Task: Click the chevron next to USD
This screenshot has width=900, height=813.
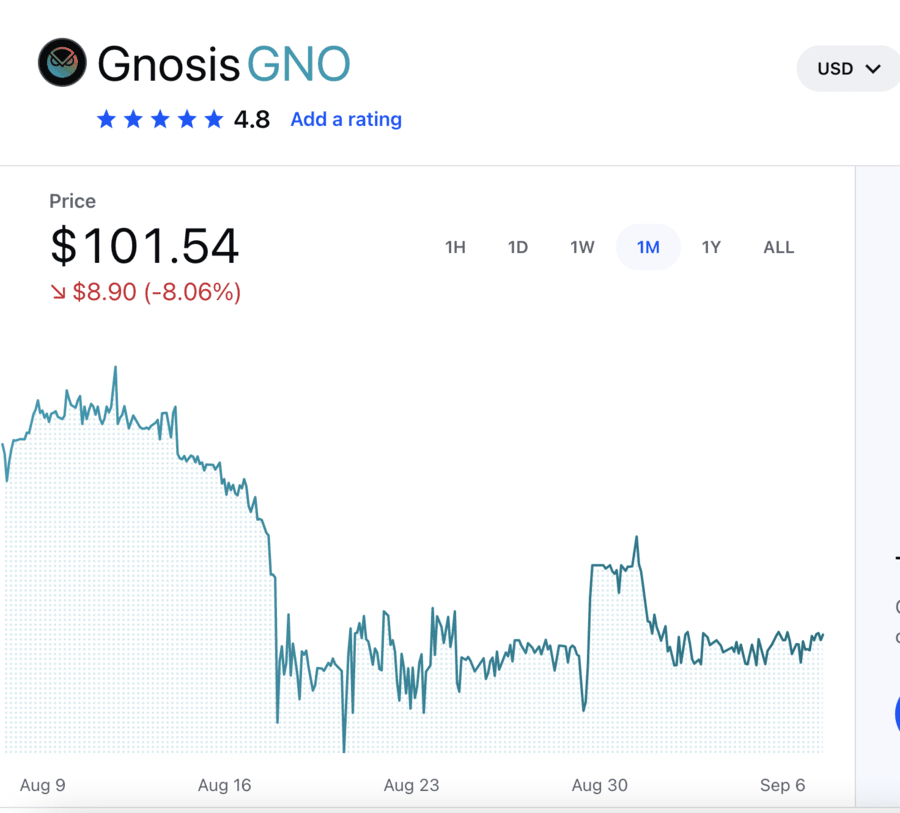Action: point(873,69)
